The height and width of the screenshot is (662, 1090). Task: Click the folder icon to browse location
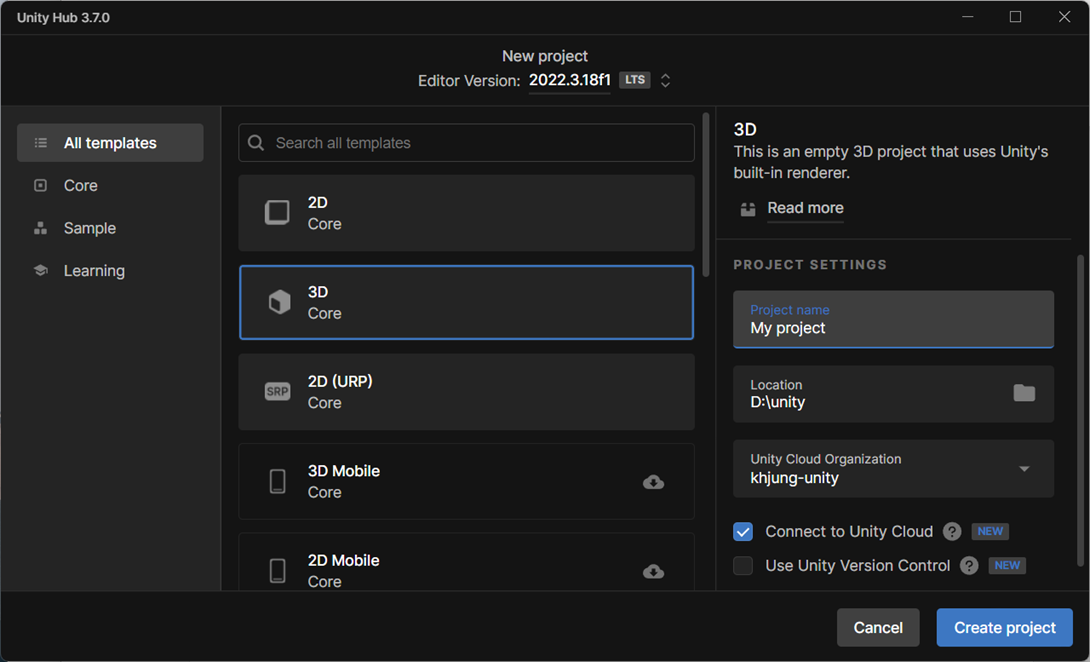[x=1024, y=393]
